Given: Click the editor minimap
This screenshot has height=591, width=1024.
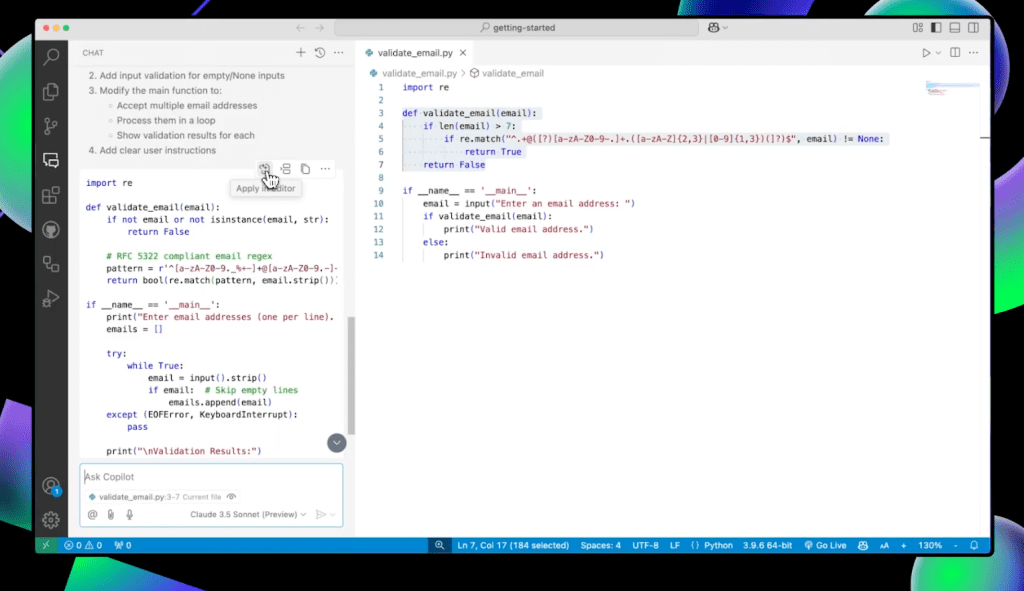Looking at the screenshot, I should [952, 88].
